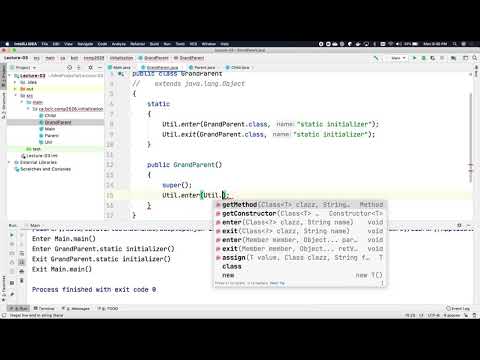The image size is (480, 360).
Task: Expand the out folder
Action: coord(15,89)
